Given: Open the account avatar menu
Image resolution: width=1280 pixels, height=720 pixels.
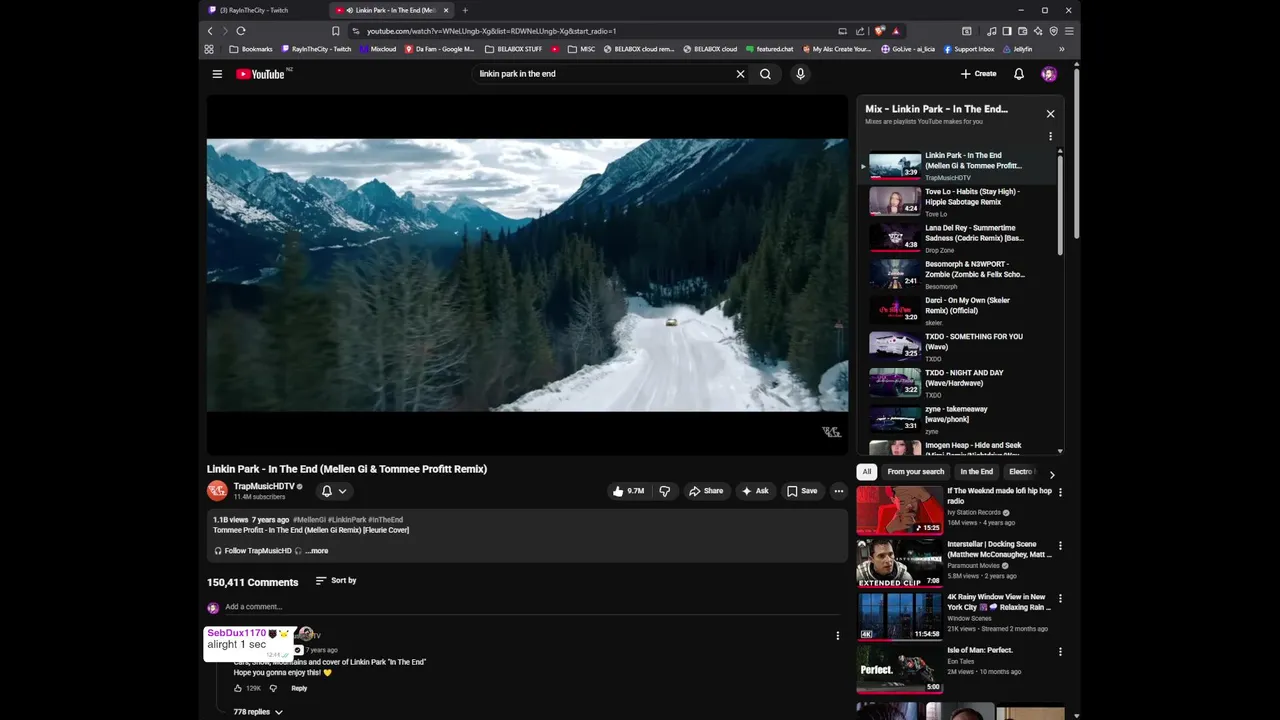Looking at the screenshot, I should pos(1048,74).
